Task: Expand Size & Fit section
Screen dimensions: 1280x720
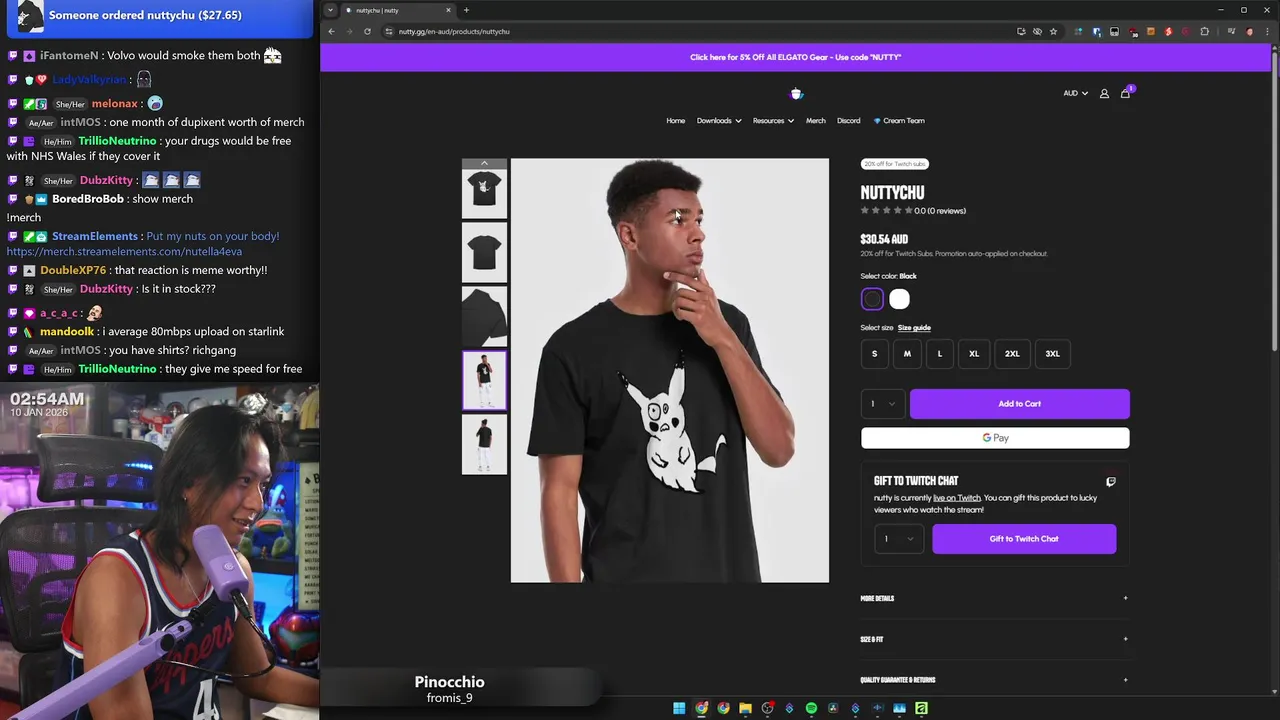Action: pos(994,639)
